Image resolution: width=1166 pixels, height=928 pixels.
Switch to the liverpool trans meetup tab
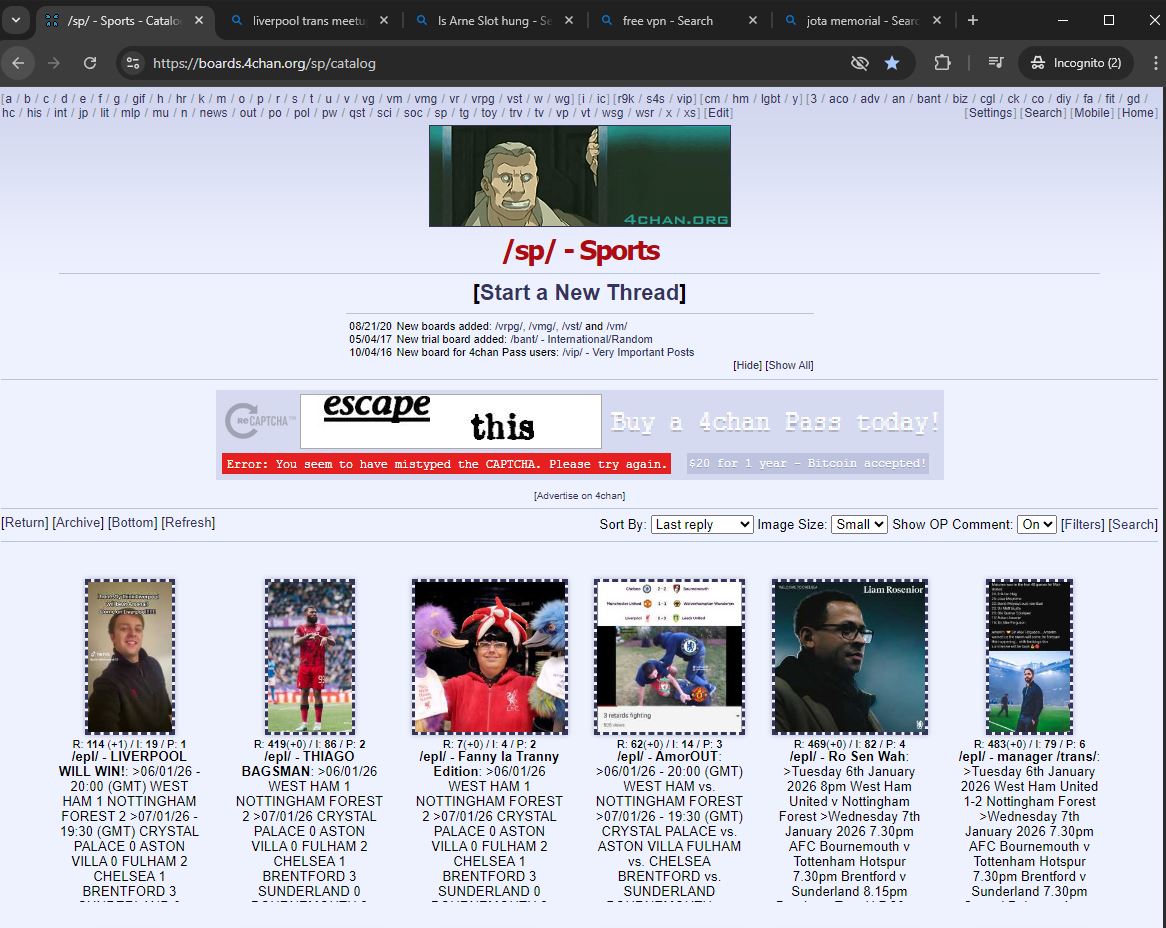pyautogui.click(x=309, y=21)
